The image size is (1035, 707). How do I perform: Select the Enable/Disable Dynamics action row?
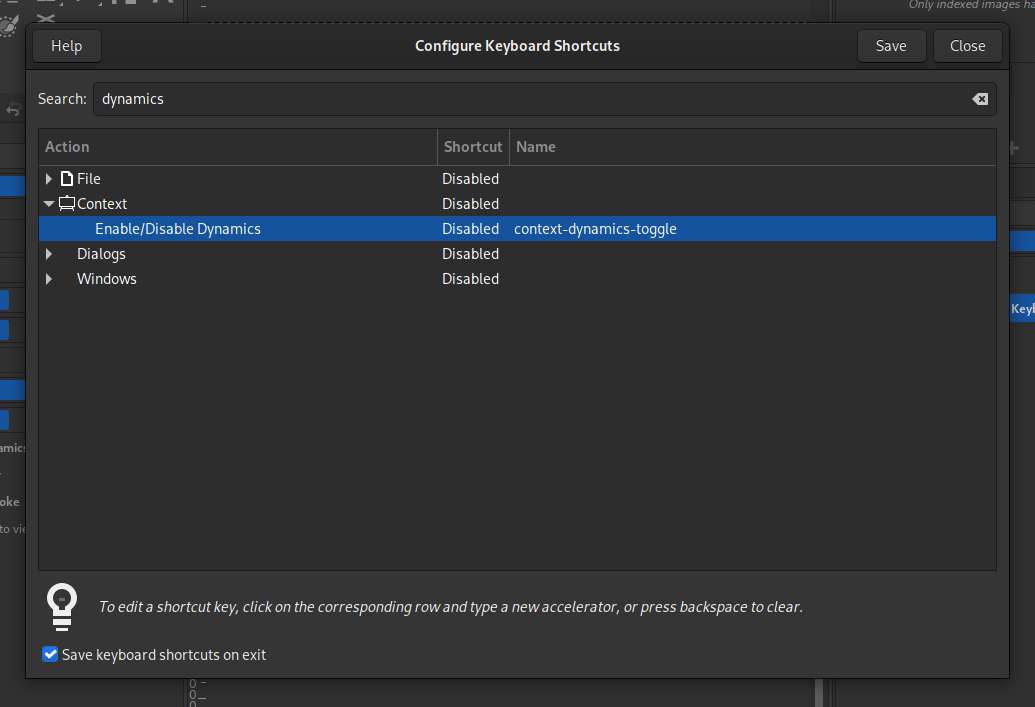pyautogui.click(x=177, y=228)
